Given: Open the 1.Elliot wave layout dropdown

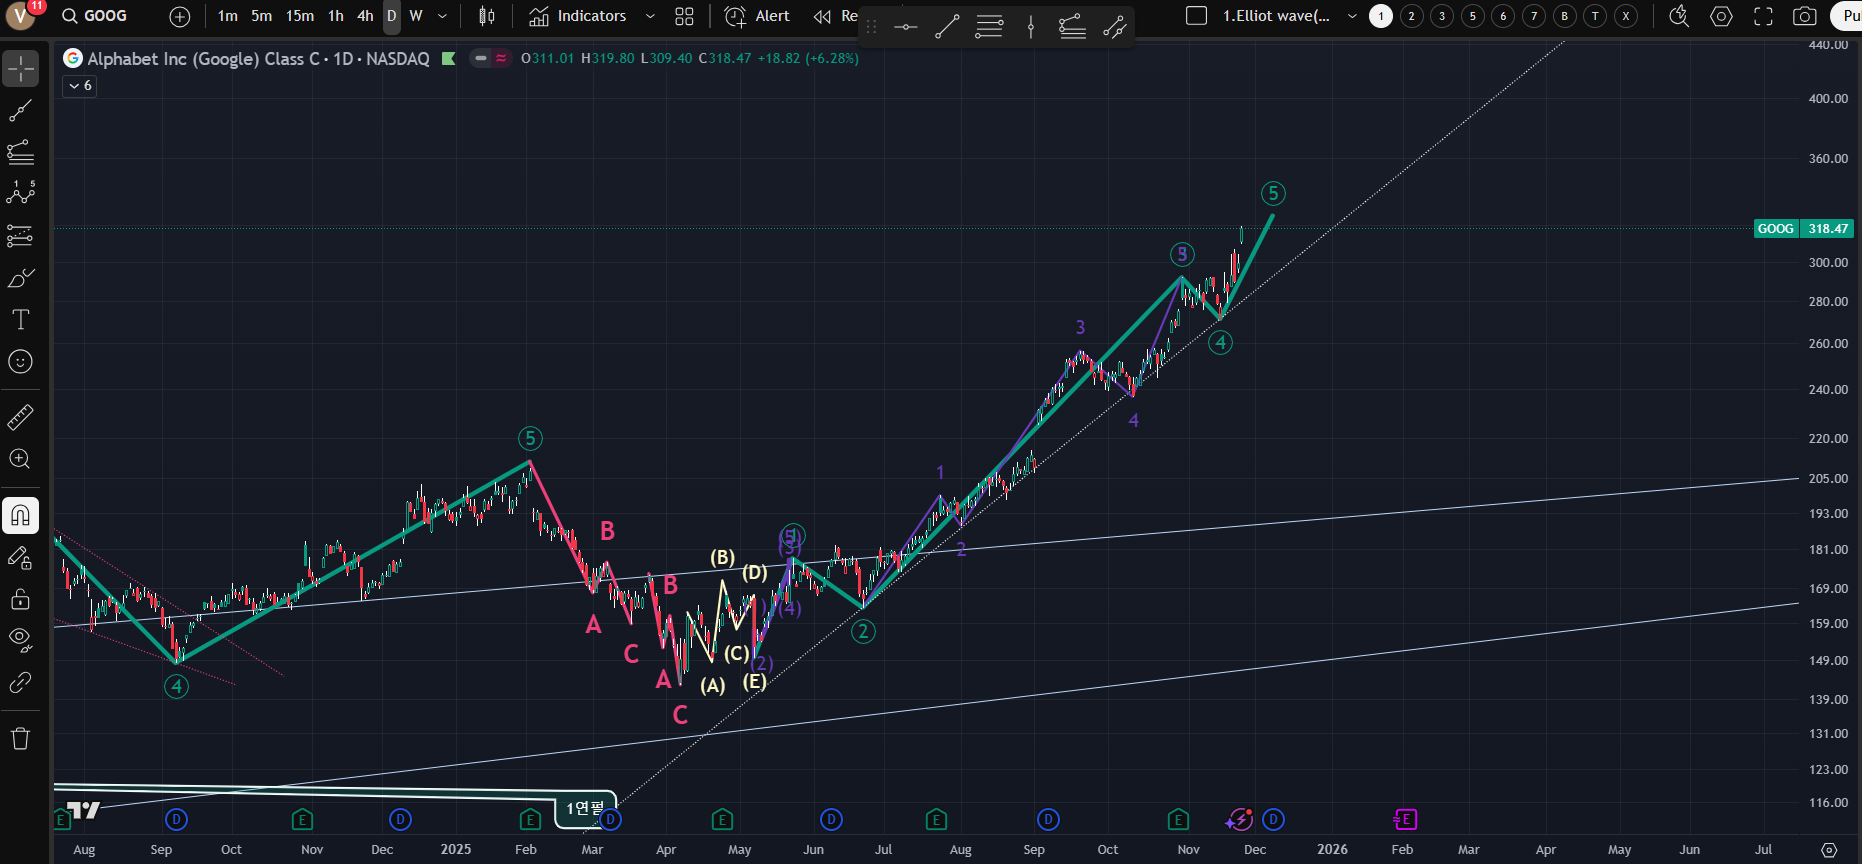Looking at the screenshot, I should coord(1352,16).
